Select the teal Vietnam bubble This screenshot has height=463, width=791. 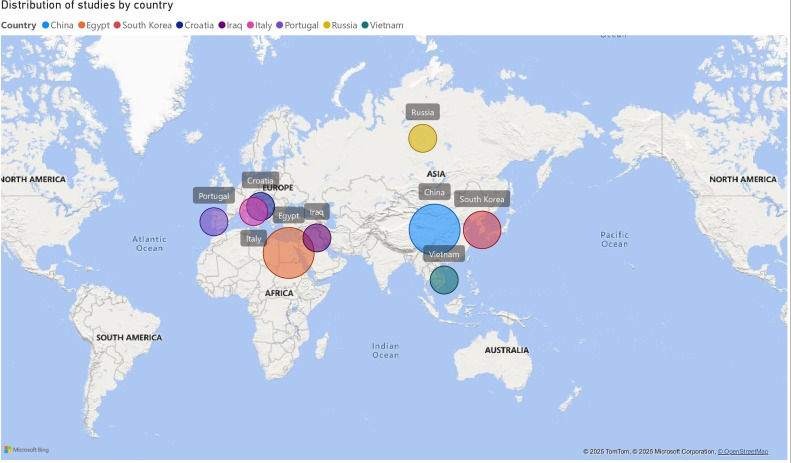[444, 280]
